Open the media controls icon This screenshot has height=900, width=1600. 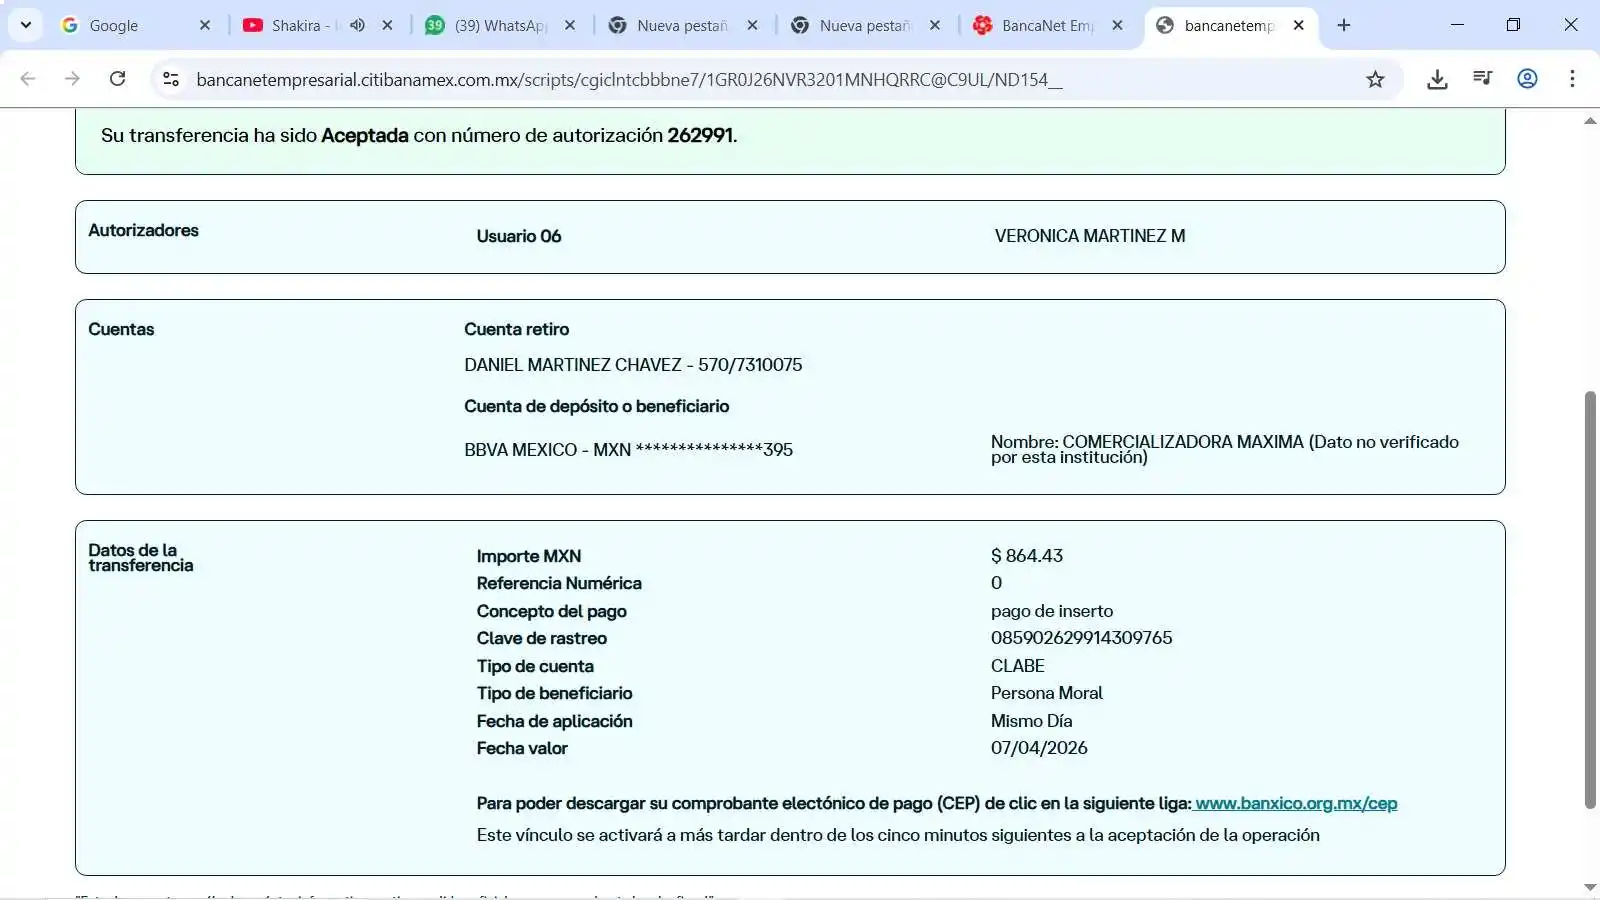(x=1482, y=79)
